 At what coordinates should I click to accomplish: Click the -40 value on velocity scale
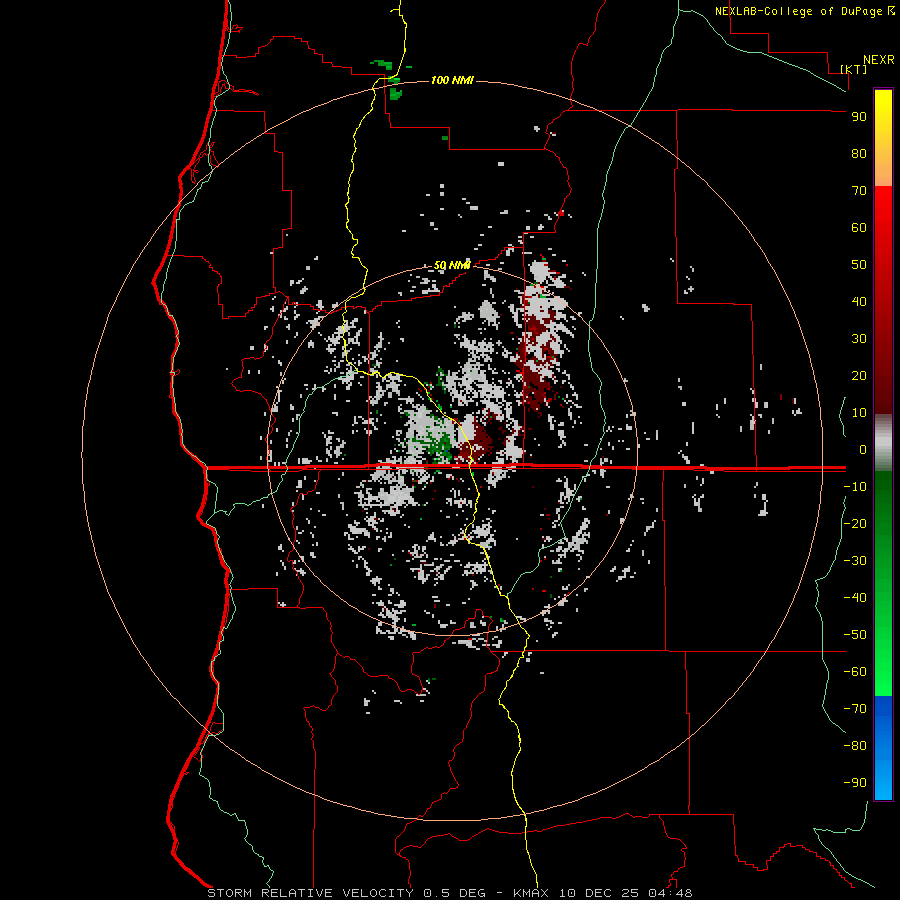855,598
